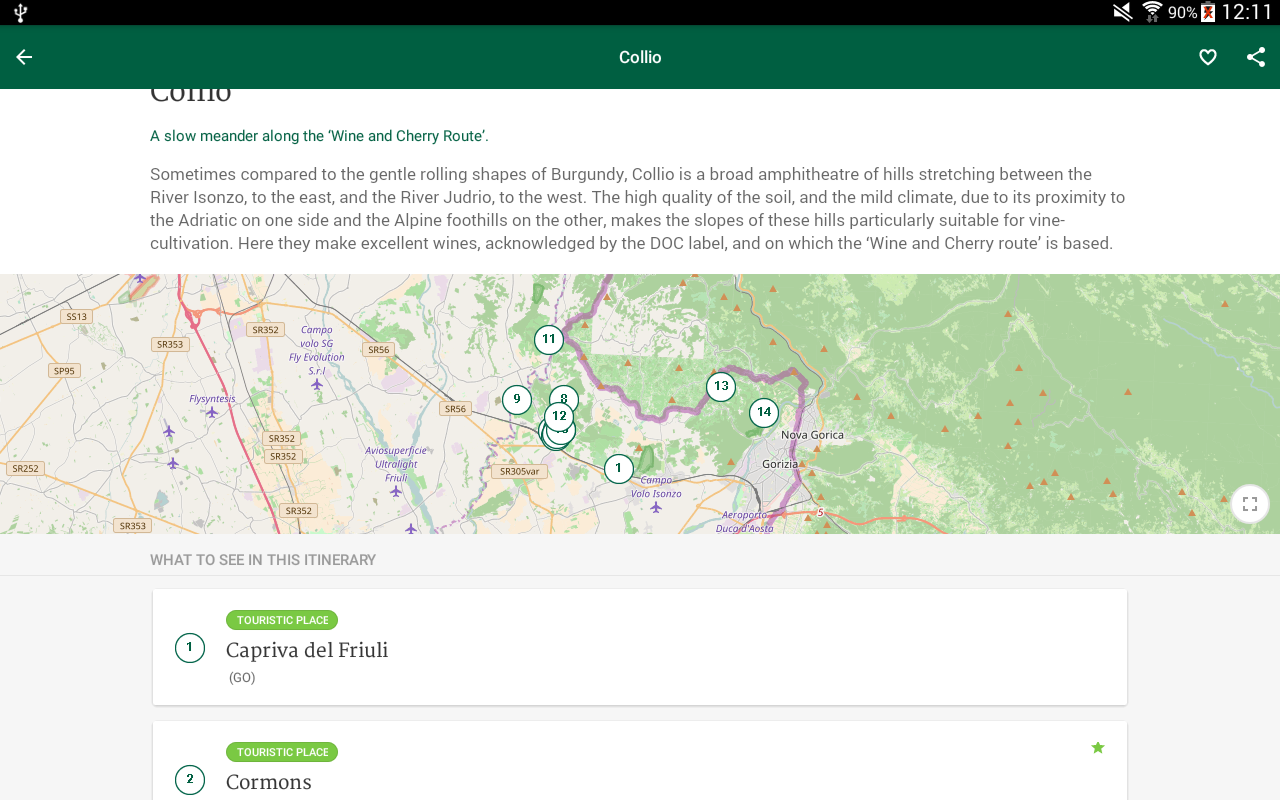This screenshot has width=1280, height=800.
Task: Select map marker number 8
Action: point(564,398)
